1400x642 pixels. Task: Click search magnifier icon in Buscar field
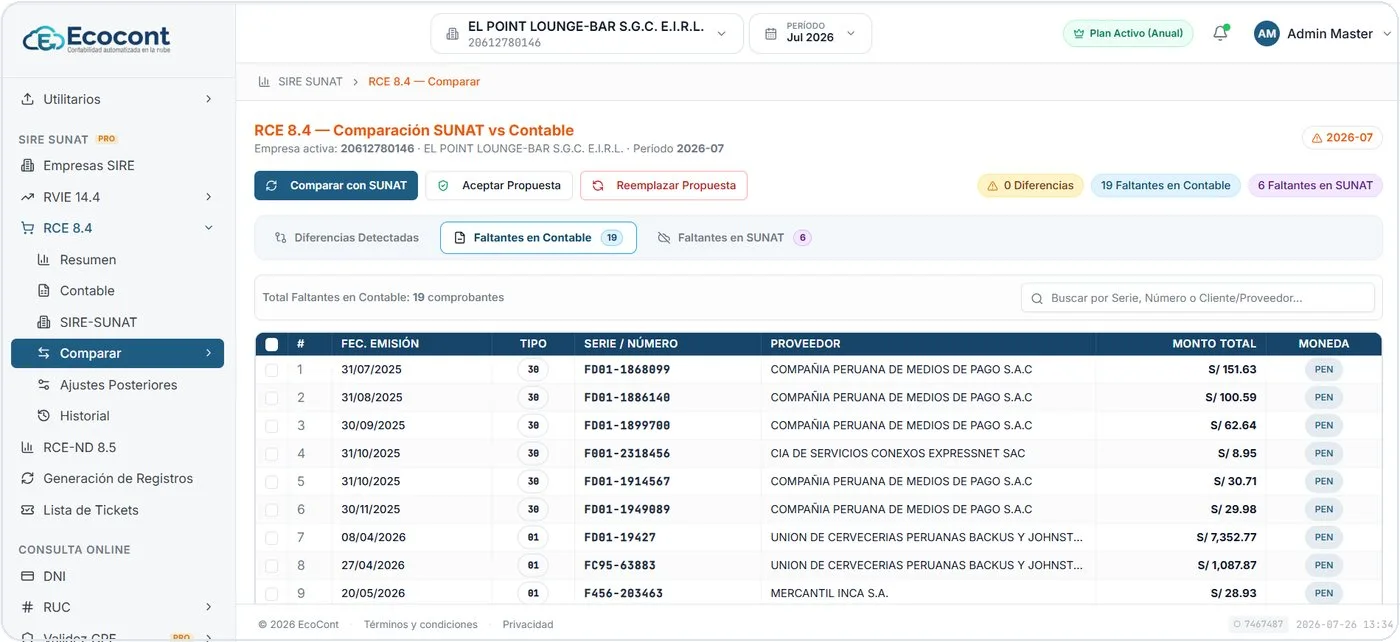[x=1037, y=298]
